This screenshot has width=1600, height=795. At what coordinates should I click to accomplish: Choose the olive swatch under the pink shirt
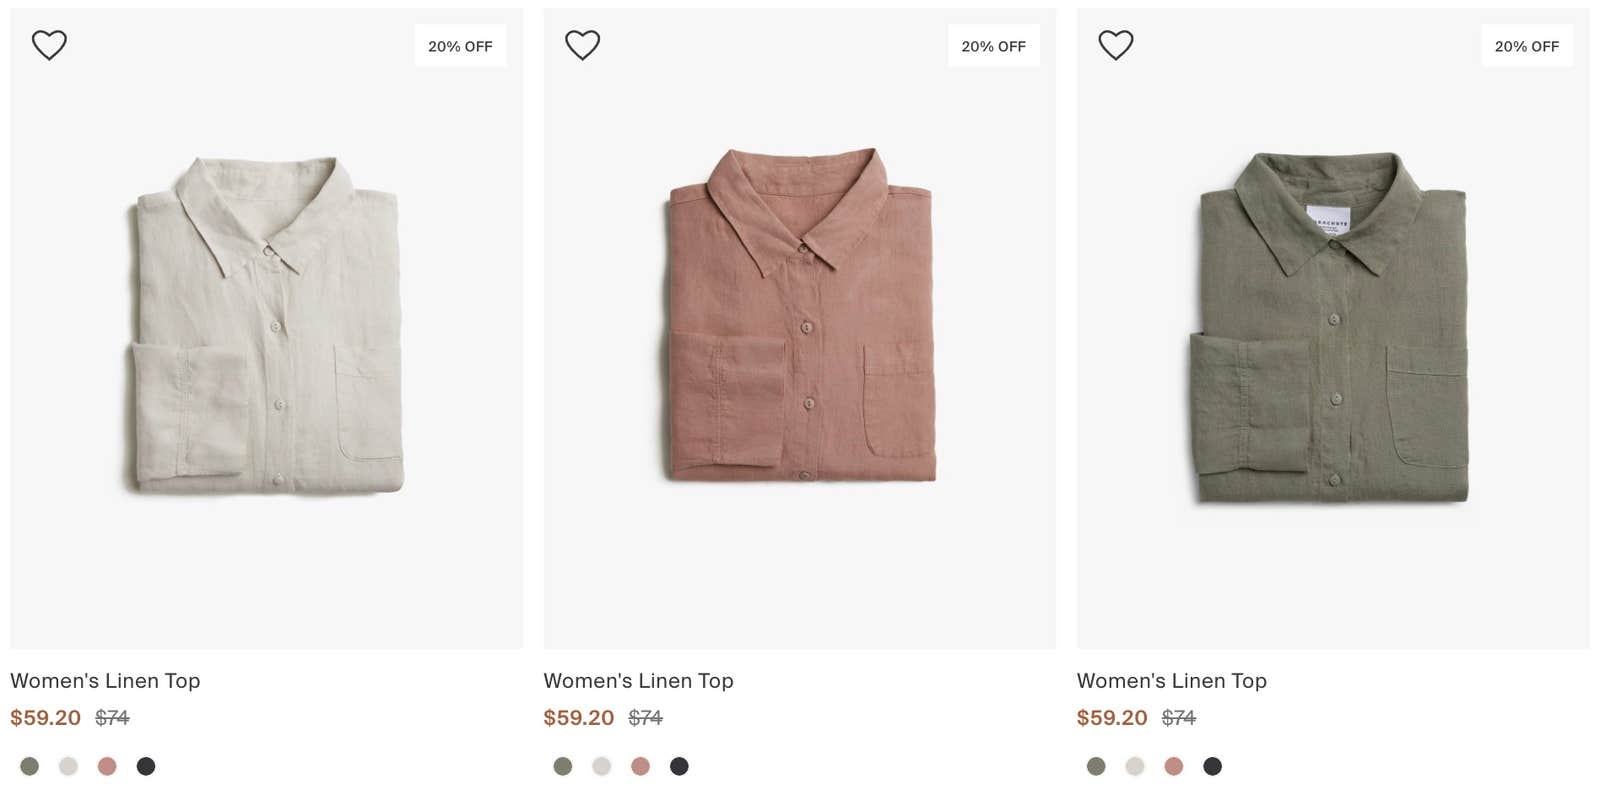point(563,766)
